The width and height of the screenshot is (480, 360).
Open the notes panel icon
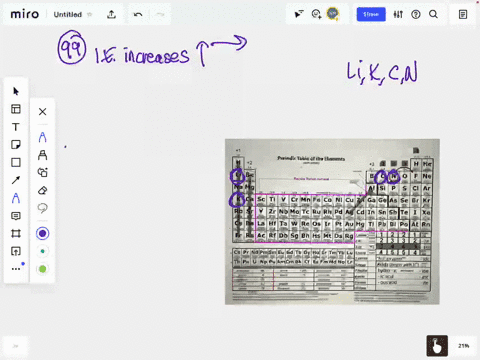463,14
